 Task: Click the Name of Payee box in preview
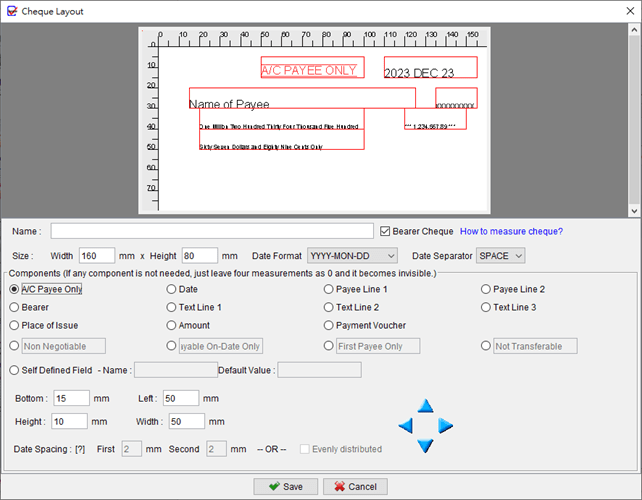click(x=302, y=98)
